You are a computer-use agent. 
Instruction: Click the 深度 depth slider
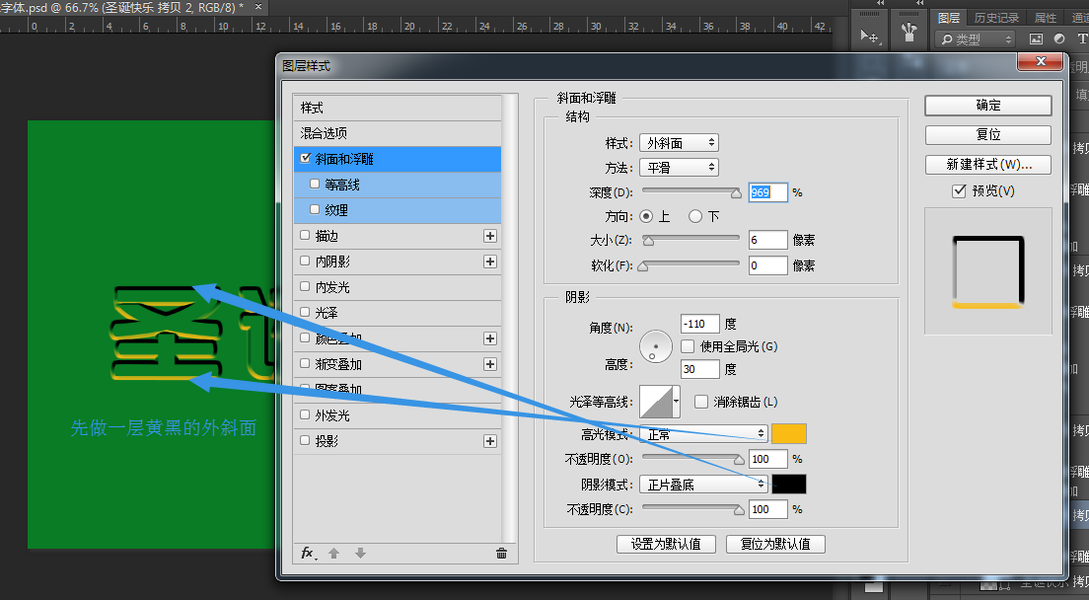coord(691,192)
